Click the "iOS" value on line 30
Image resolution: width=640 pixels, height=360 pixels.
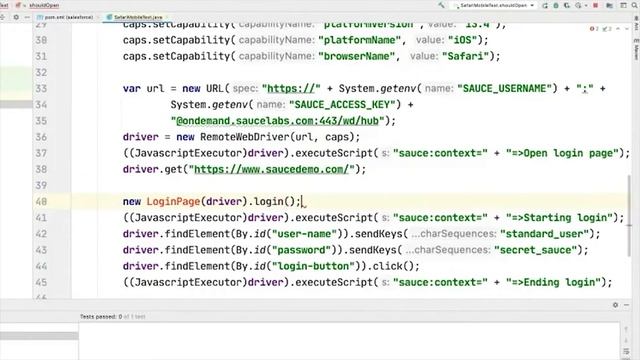462,40
